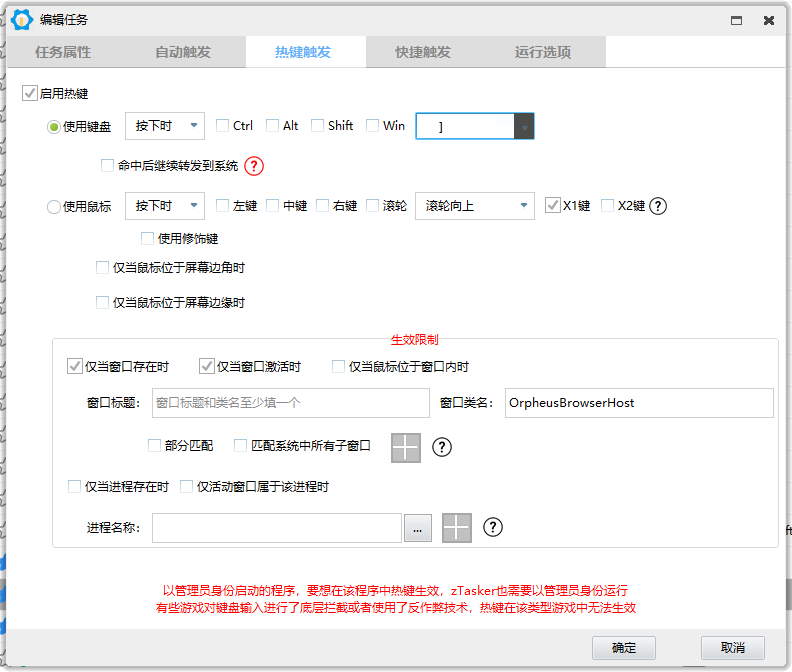
Task: Open the 运行选项 tab
Action: (x=543, y=52)
